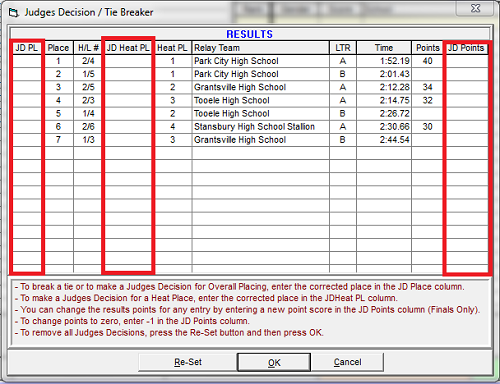The width and height of the screenshot is (500, 384).
Task: Select Tooele High School in place 4 row
Action: click(x=232, y=100)
